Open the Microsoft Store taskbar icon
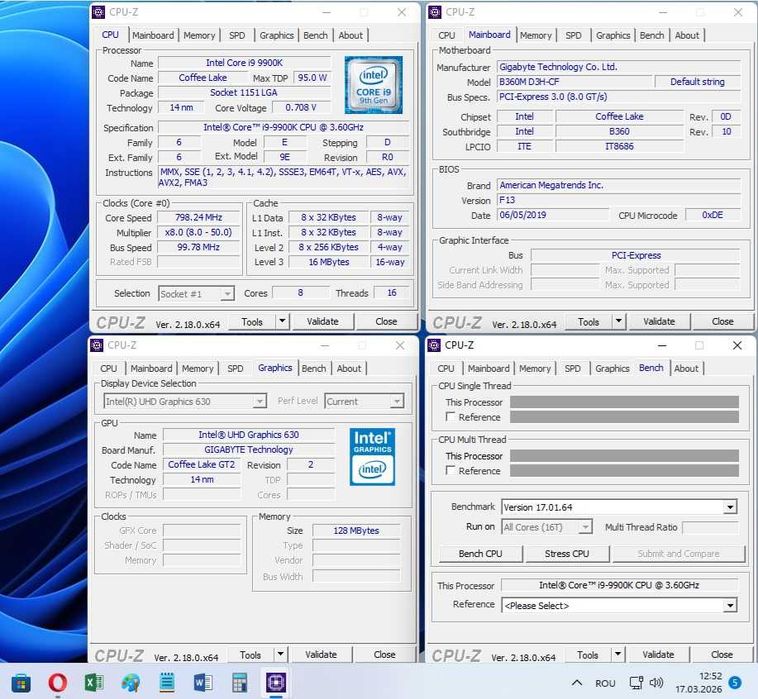758x699 pixels. tap(21, 683)
